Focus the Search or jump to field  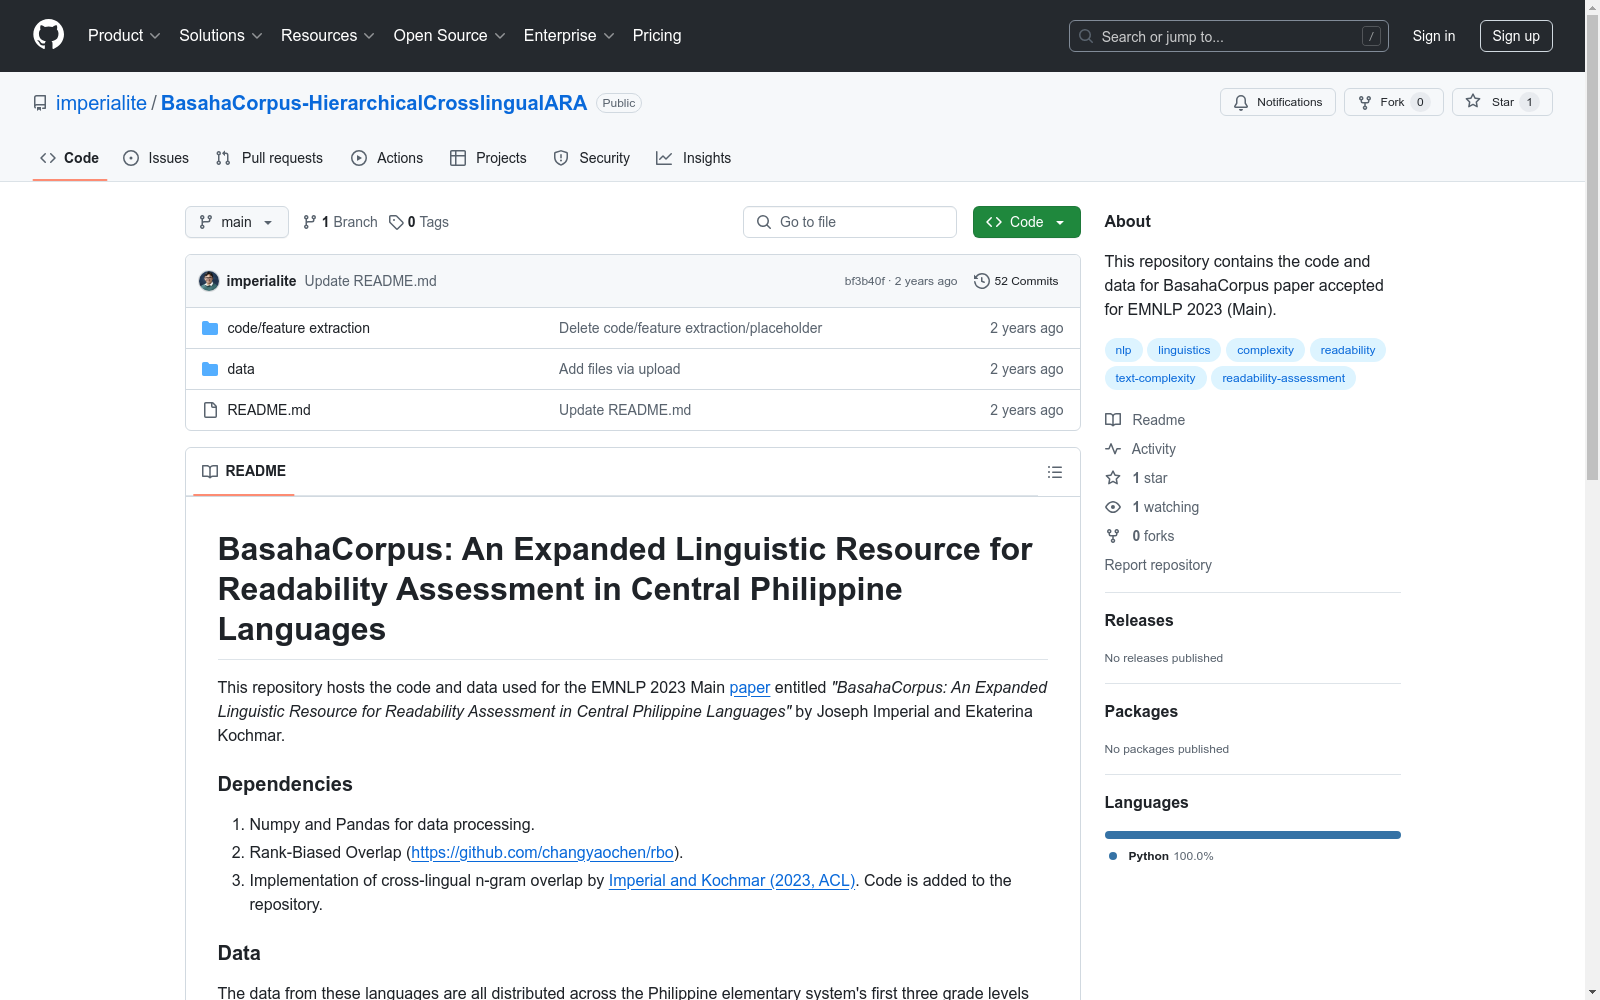point(1229,36)
